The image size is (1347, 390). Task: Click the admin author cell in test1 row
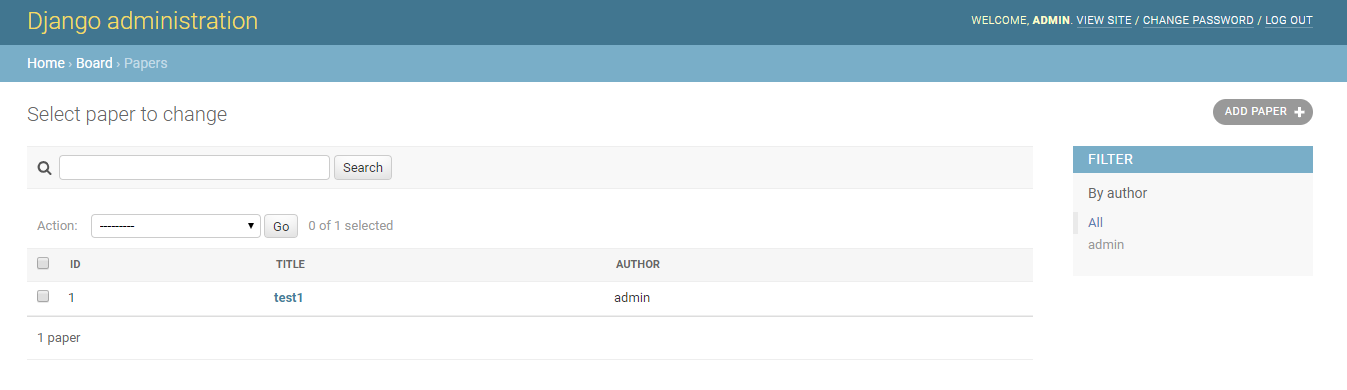[x=632, y=297]
